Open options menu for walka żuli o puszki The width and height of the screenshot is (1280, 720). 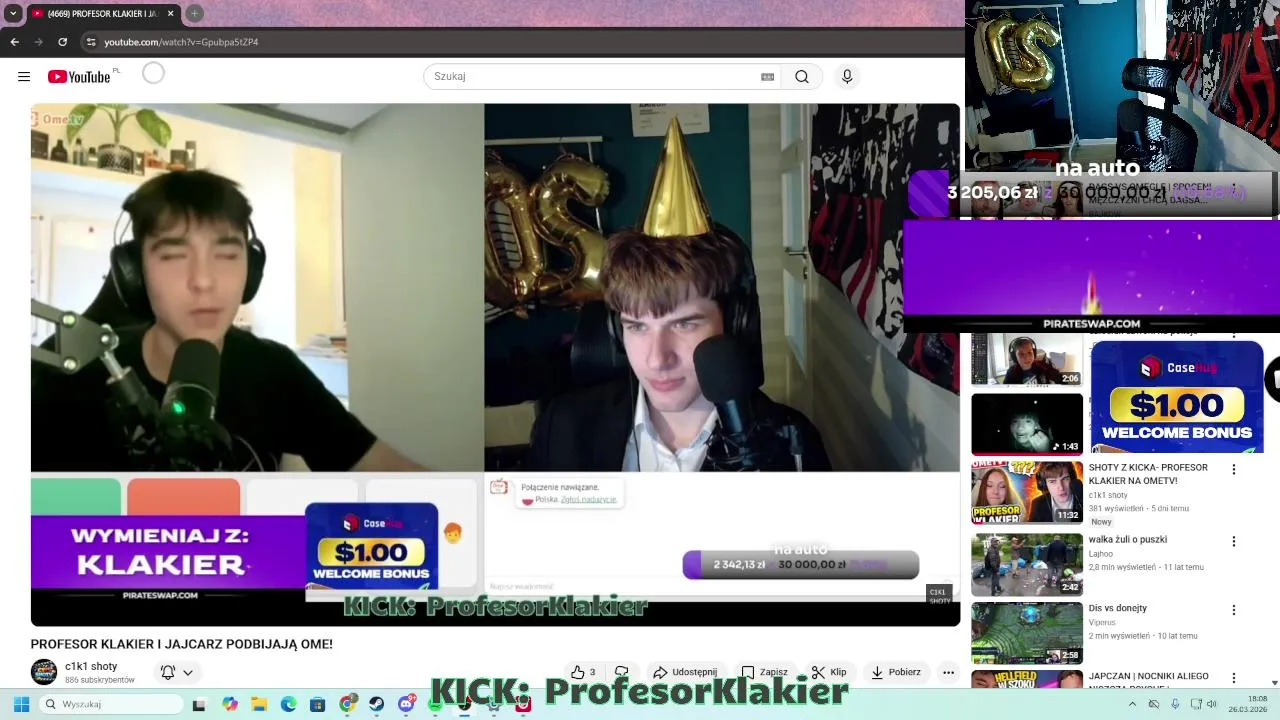tap(1233, 541)
